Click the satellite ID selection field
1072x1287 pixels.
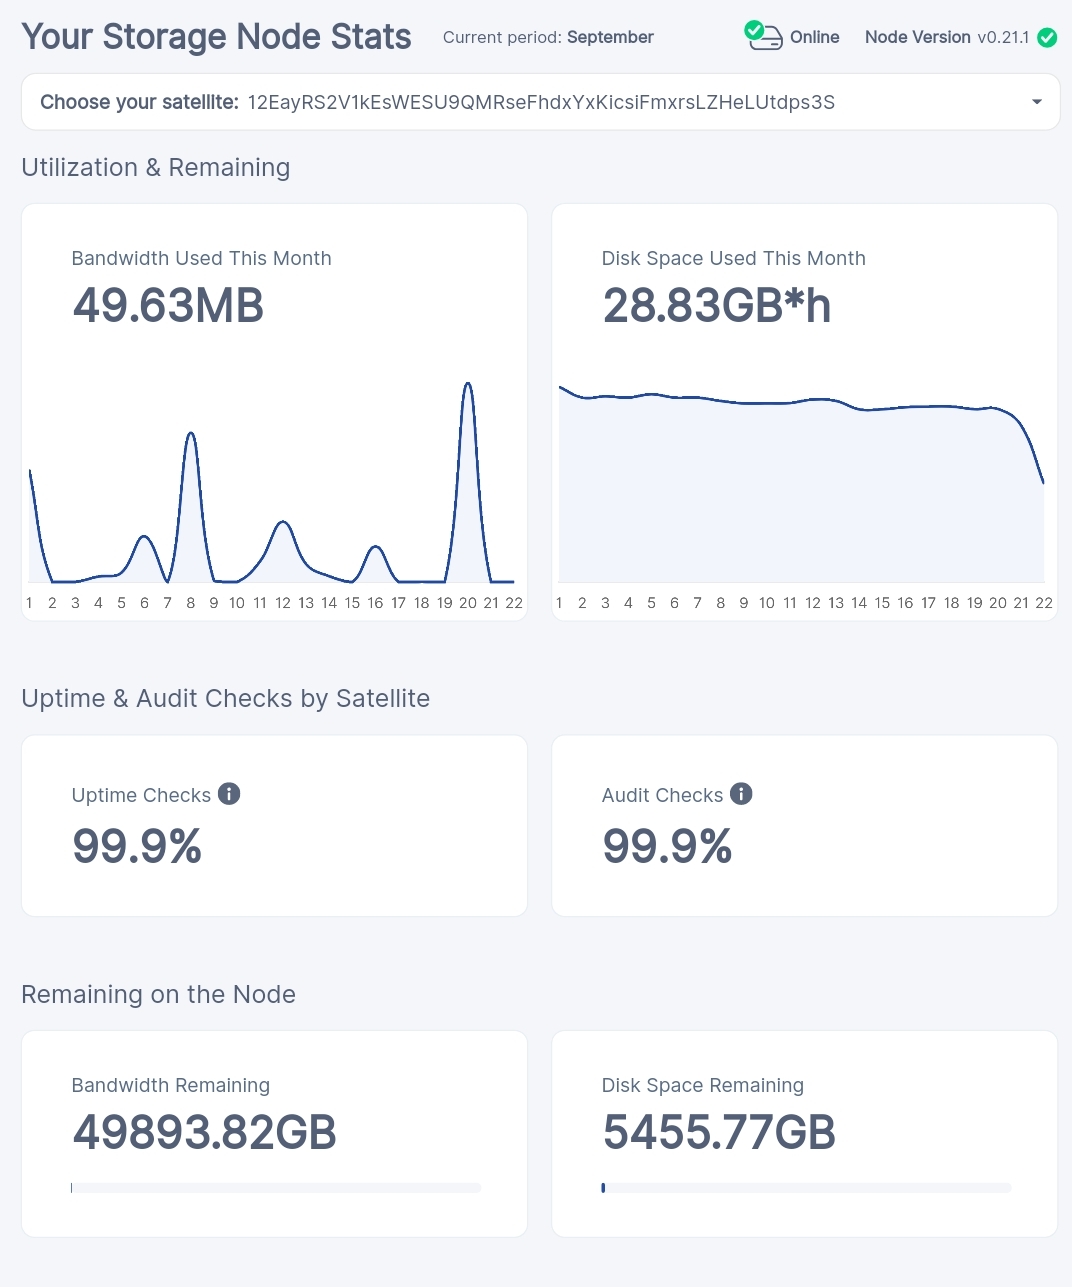(x=540, y=102)
